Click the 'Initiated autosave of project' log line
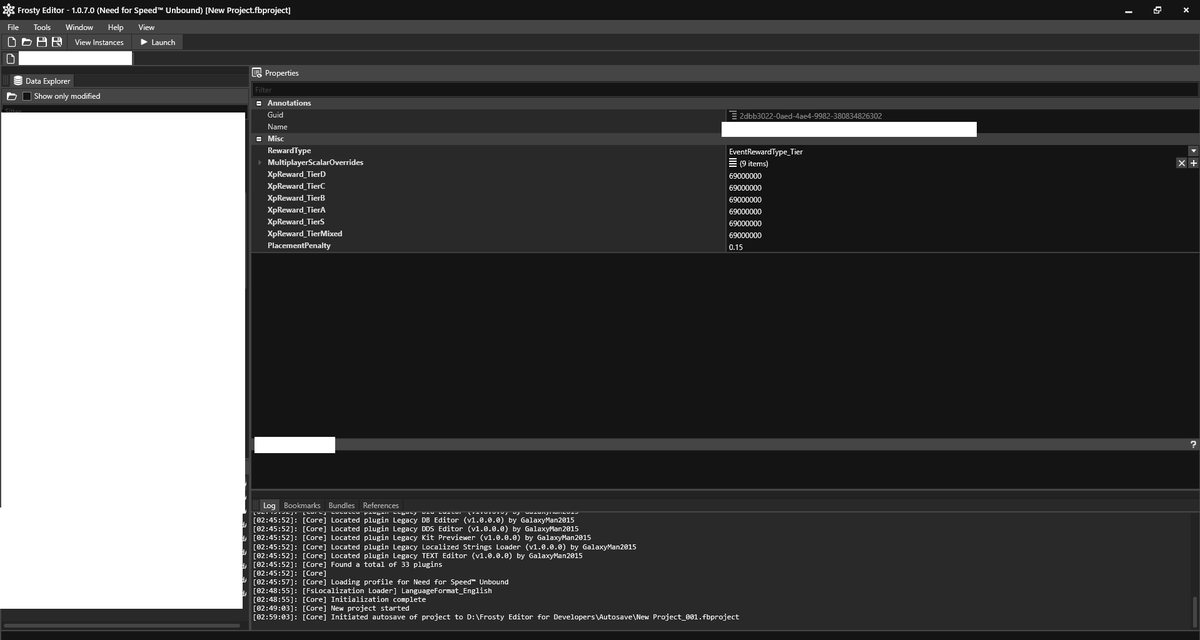Screen dimensions: 1200x640 496,617
